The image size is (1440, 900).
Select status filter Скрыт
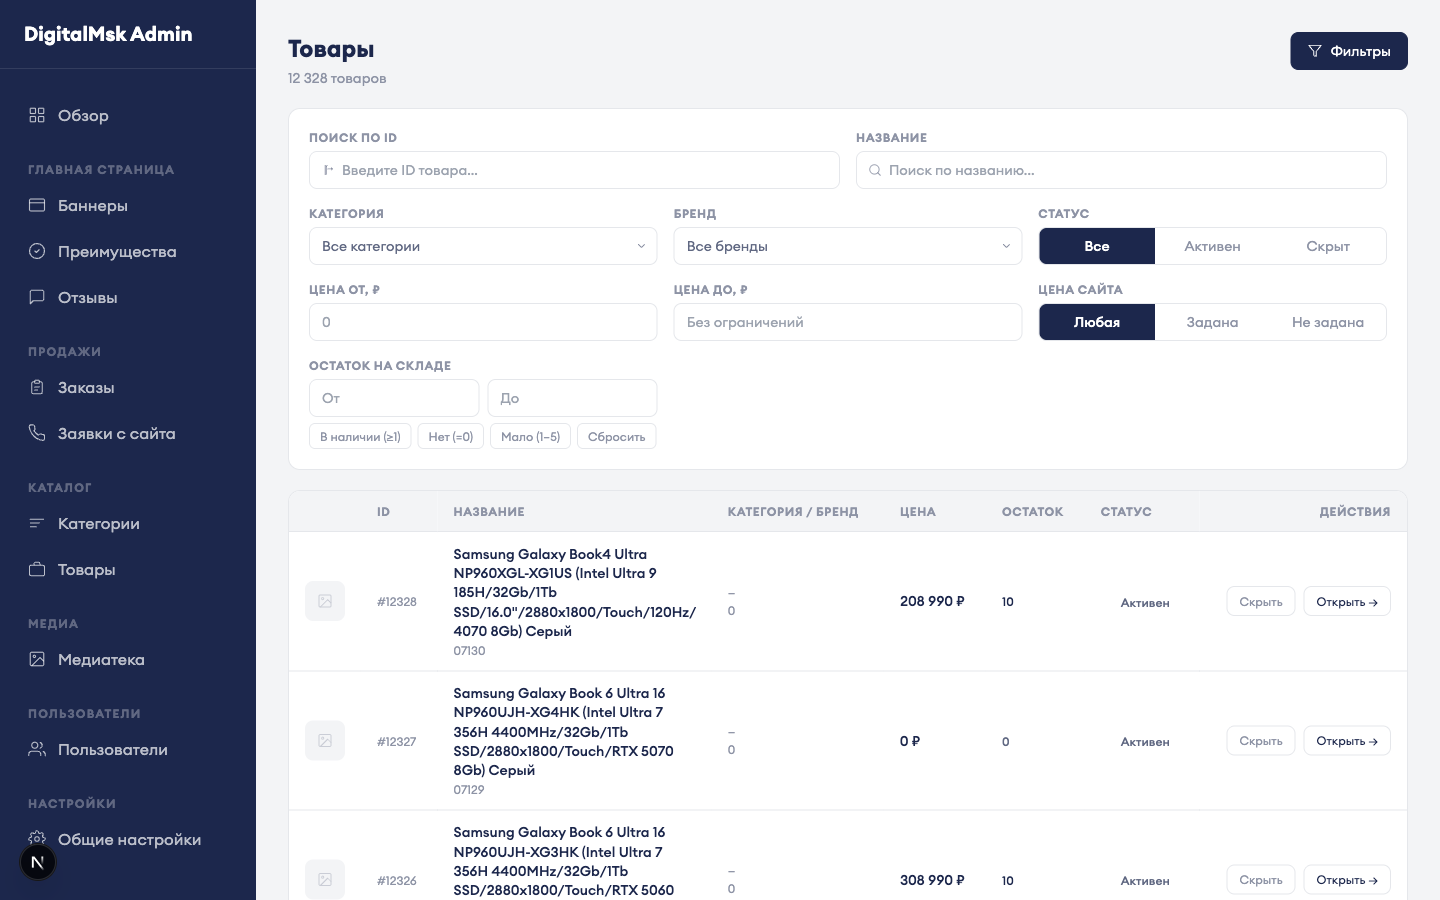pos(1328,246)
